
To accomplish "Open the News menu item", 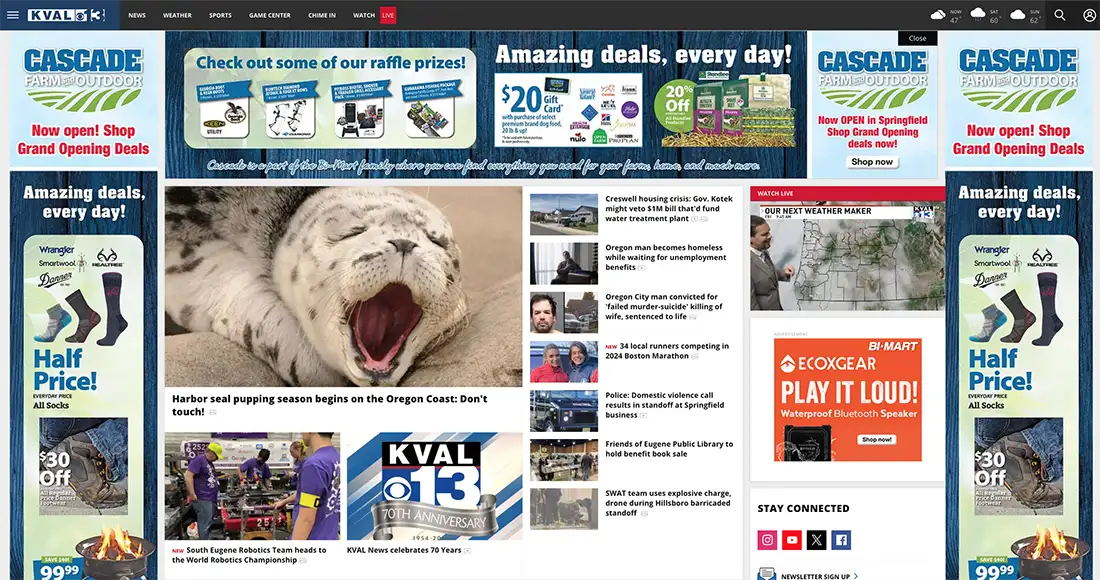I will 138,15.
